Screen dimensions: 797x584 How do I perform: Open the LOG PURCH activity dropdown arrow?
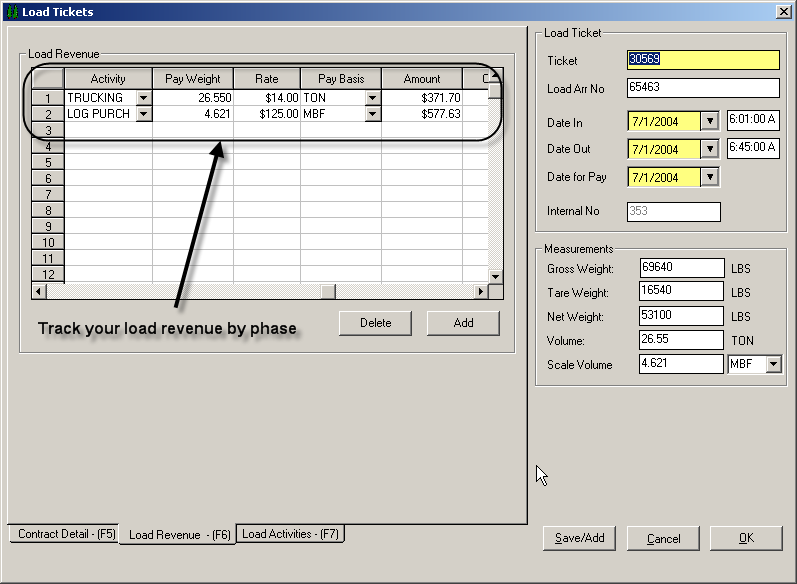click(x=144, y=114)
